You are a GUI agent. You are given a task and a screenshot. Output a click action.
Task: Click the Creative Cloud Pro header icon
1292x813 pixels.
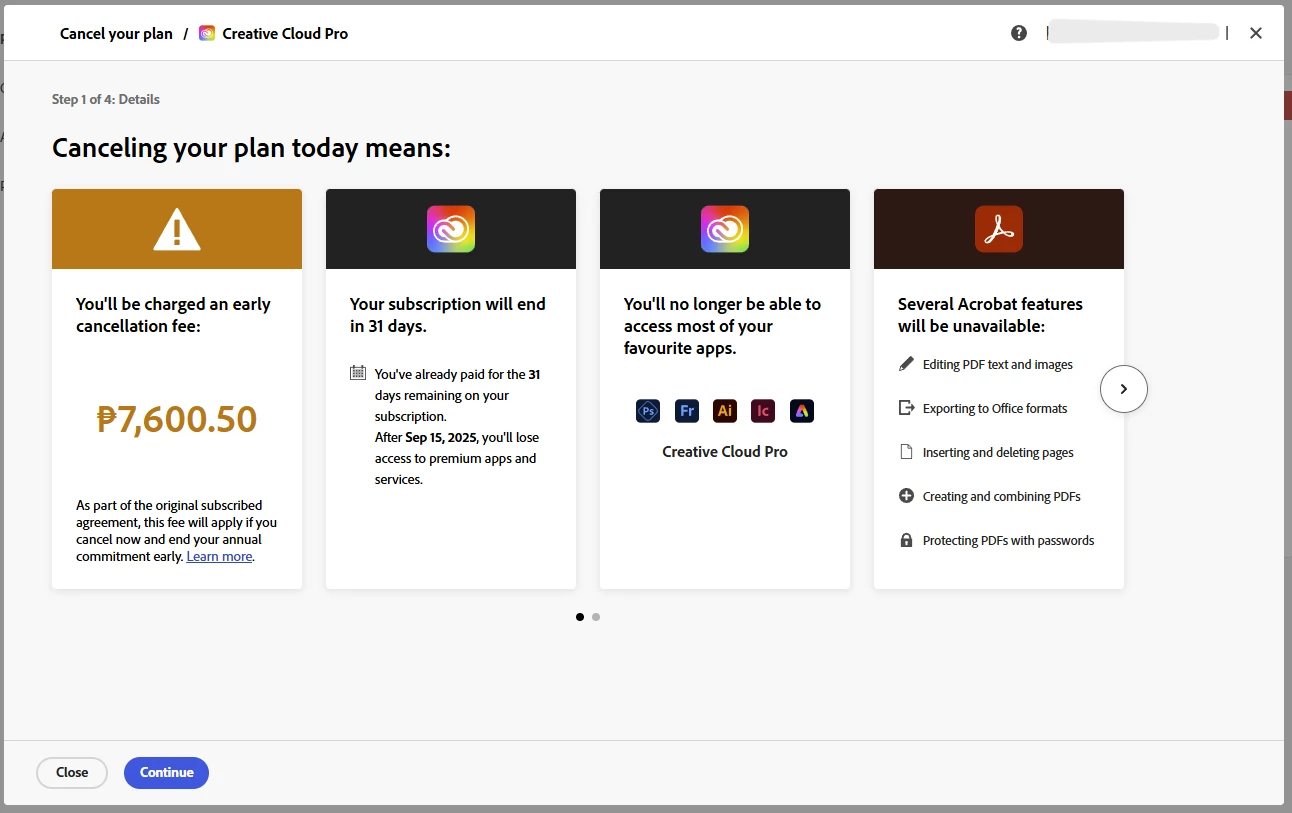(207, 33)
